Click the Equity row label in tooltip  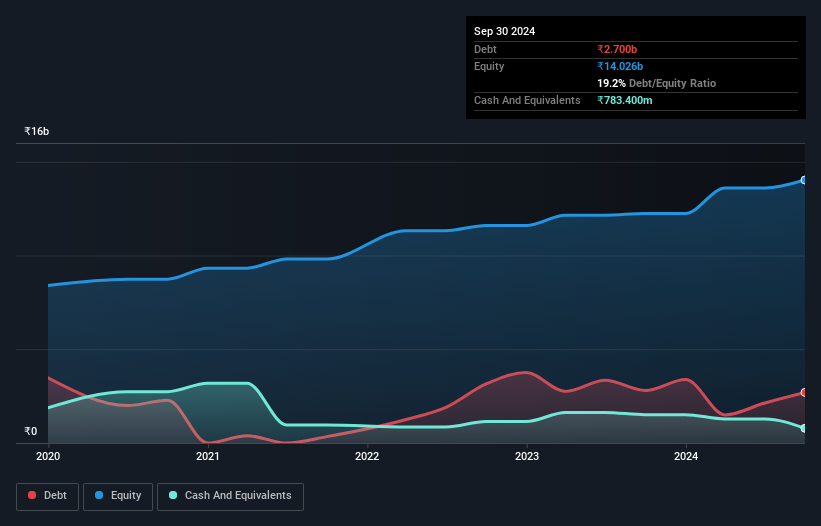click(x=489, y=66)
